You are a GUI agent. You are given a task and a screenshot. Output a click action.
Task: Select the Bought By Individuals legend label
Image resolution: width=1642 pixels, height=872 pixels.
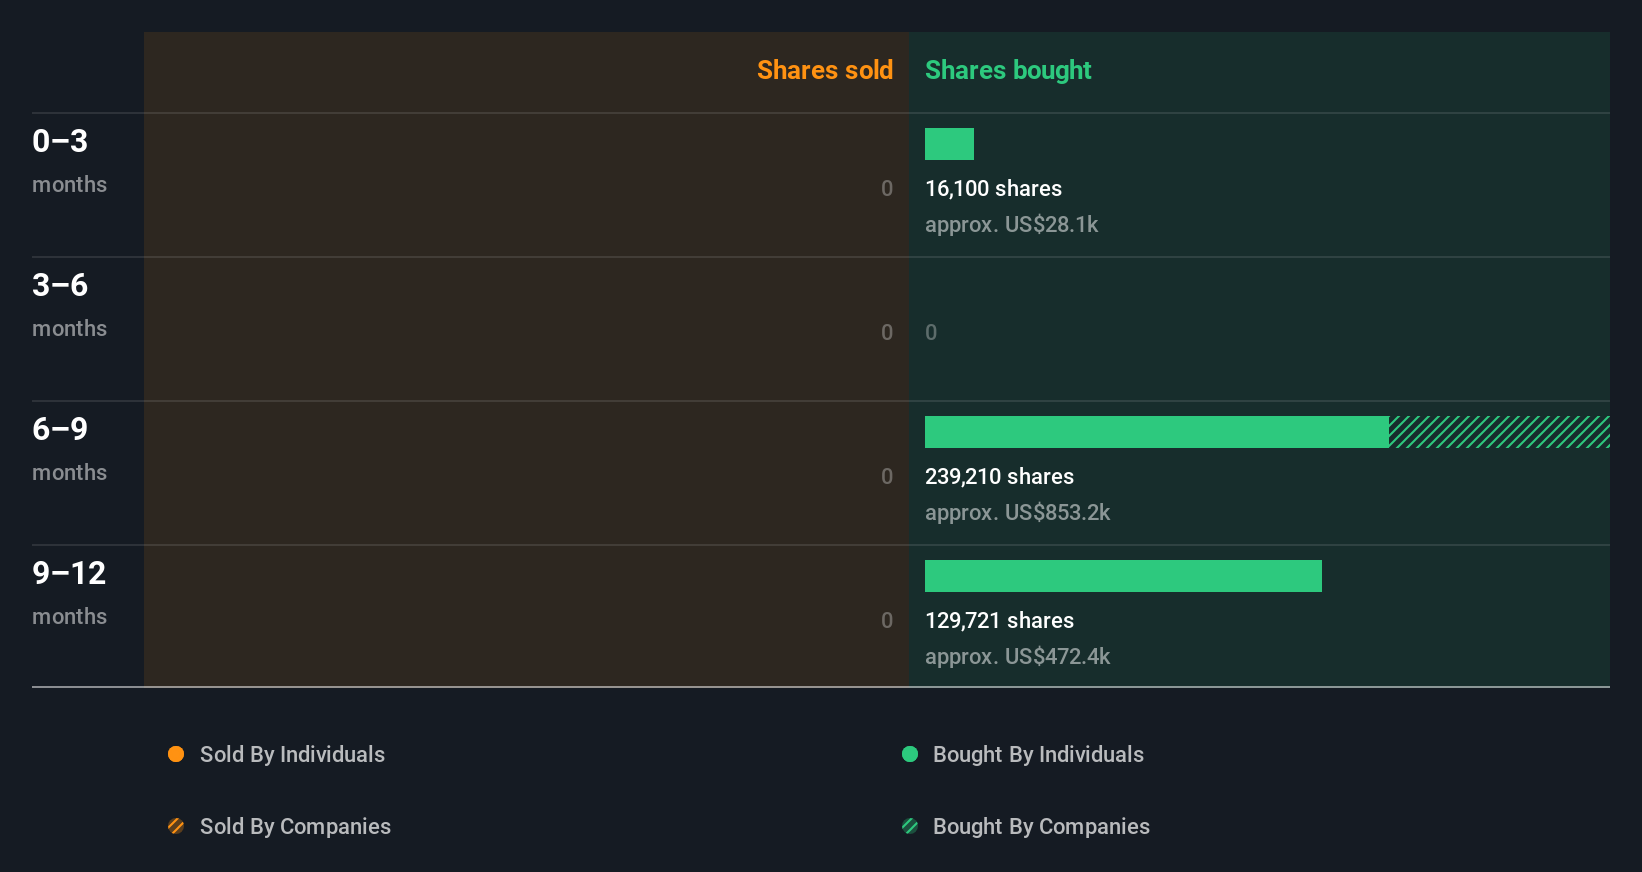(x=1038, y=755)
